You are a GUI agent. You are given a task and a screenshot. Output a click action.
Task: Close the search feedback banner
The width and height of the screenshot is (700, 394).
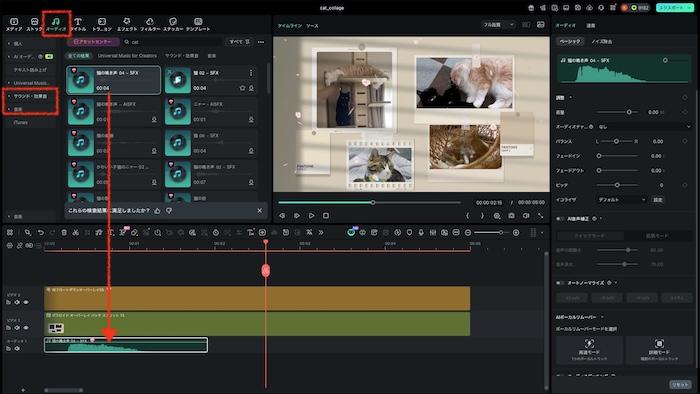click(260, 211)
